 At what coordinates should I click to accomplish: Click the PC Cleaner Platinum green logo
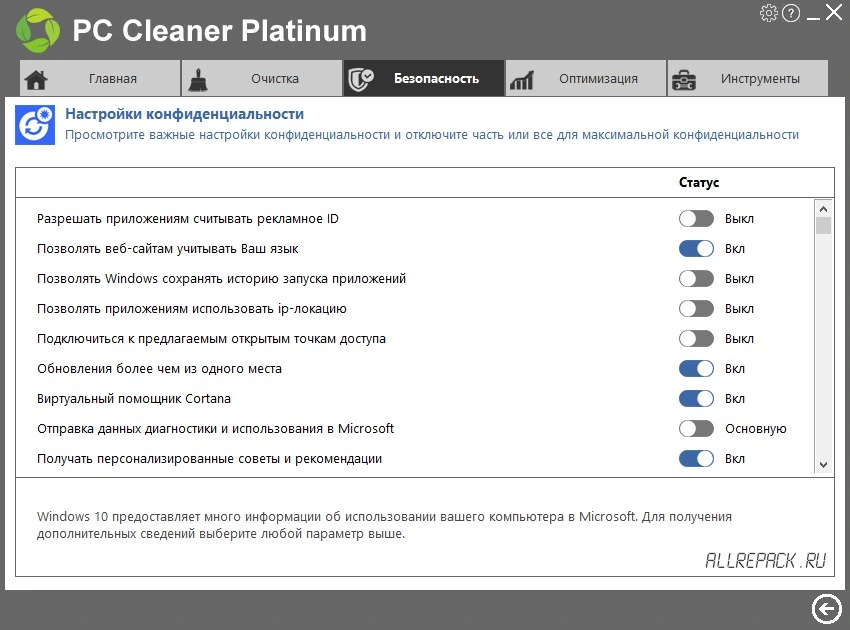[37, 30]
